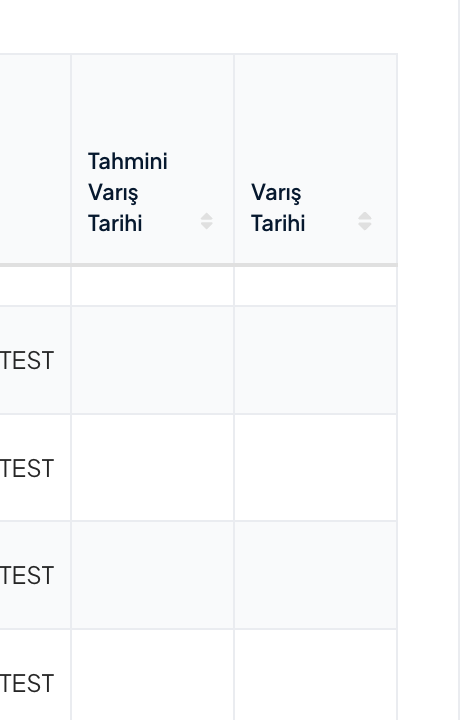Click Varış Tarihi cell in first TEST row
This screenshot has height=720, width=460.
316,360
